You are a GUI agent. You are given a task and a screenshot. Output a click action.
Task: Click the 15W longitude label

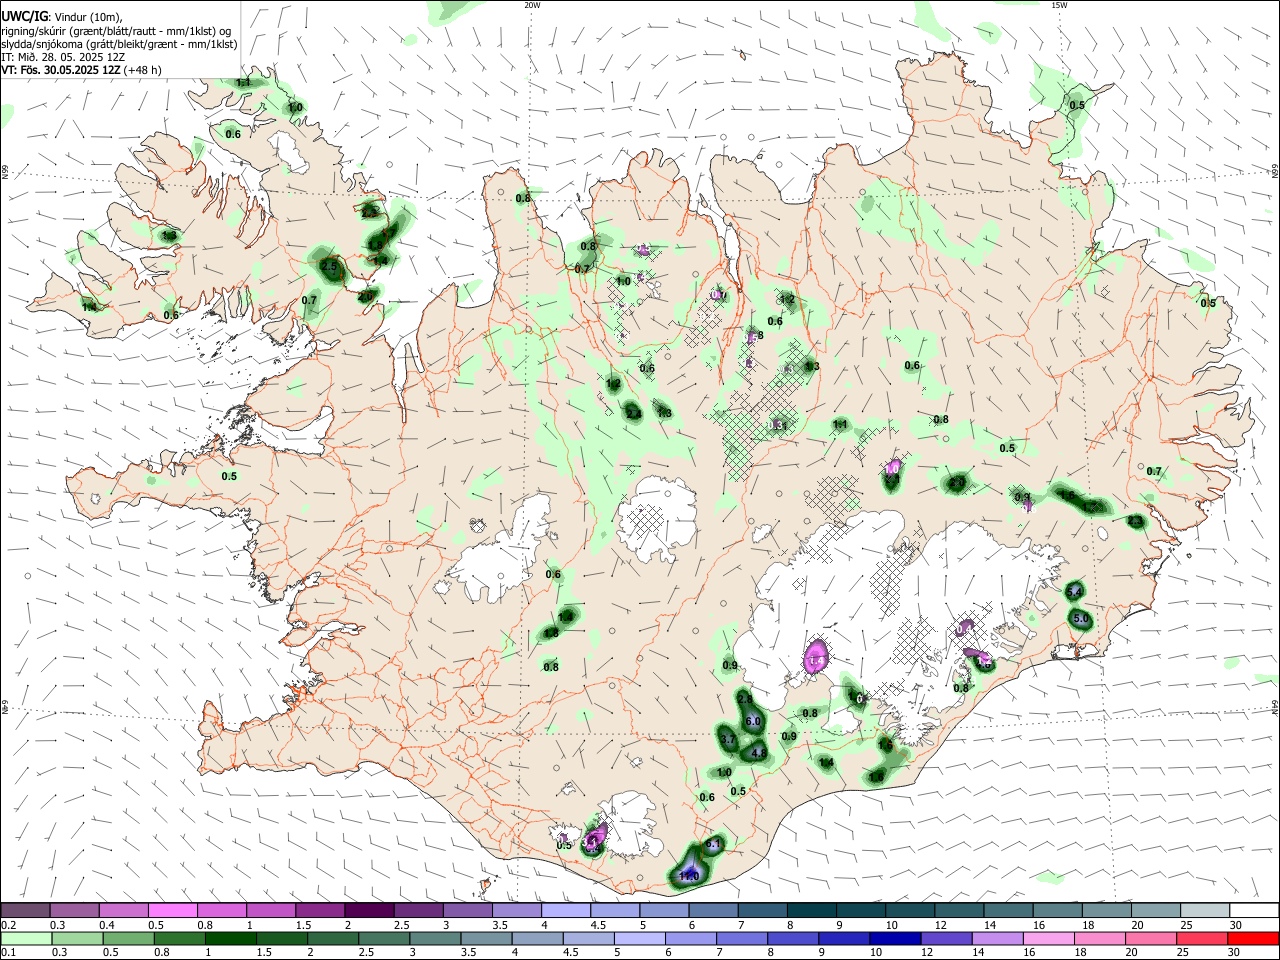(1059, 5)
